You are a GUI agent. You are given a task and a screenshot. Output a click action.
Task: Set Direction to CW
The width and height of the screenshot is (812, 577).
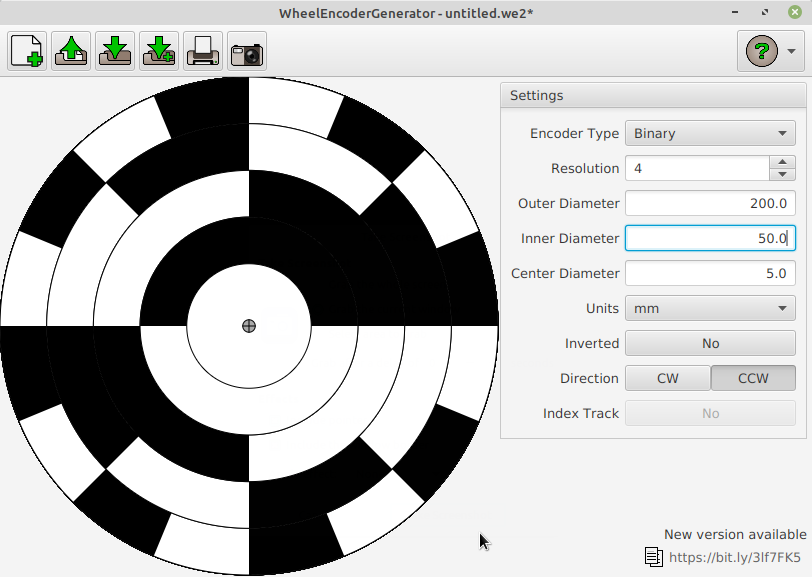pos(668,378)
